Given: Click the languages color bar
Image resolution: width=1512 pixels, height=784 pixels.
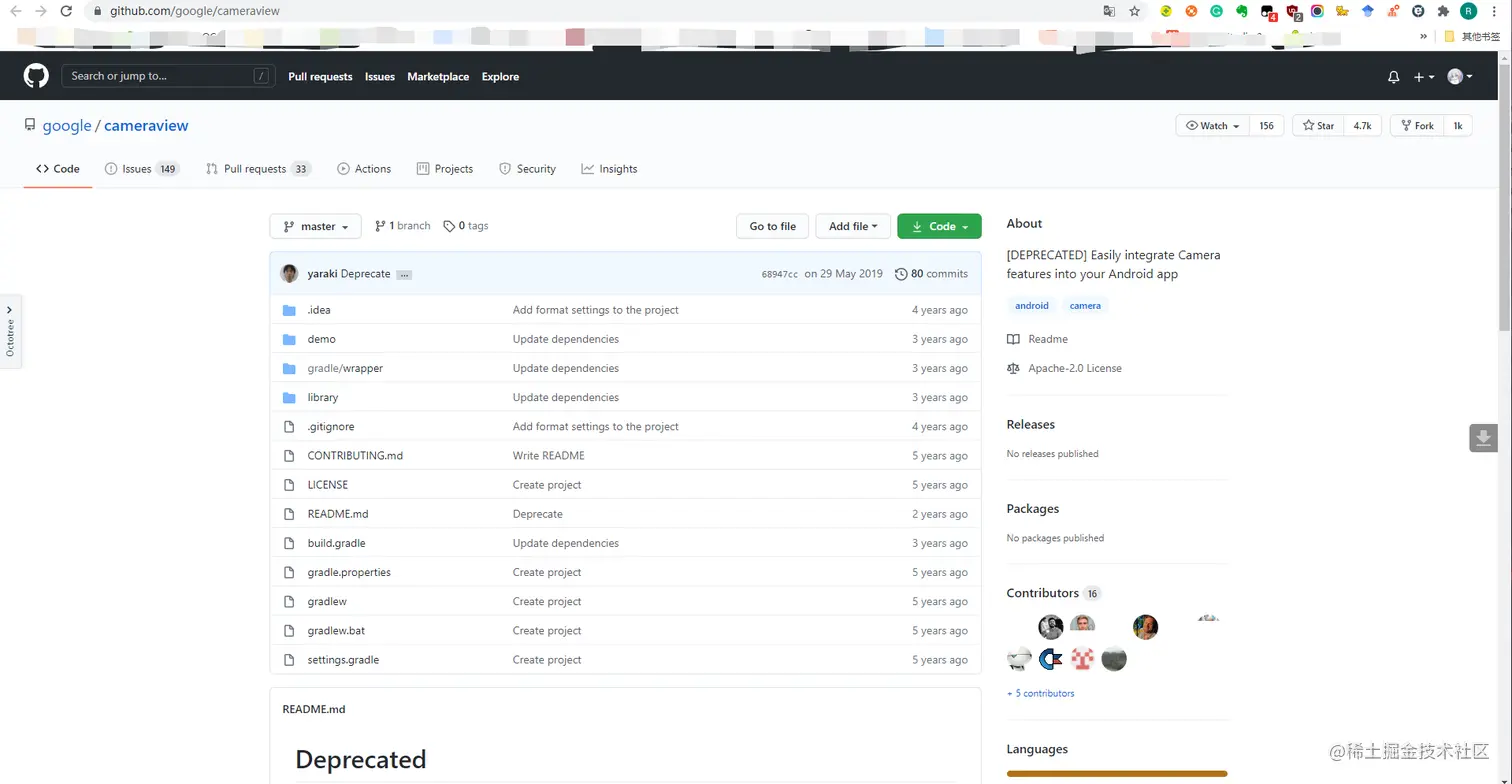Looking at the screenshot, I should pyautogui.click(x=1117, y=774).
